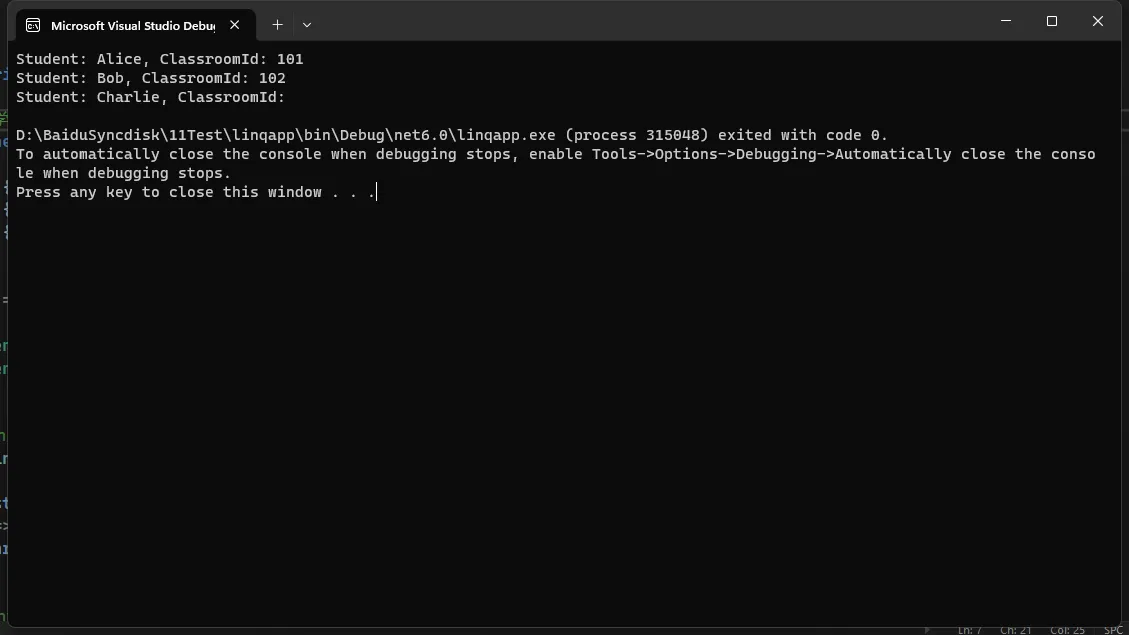Click the Col: 25 status bar indicator
Image resolution: width=1129 pixels, height=635 pixels.
1067,630
